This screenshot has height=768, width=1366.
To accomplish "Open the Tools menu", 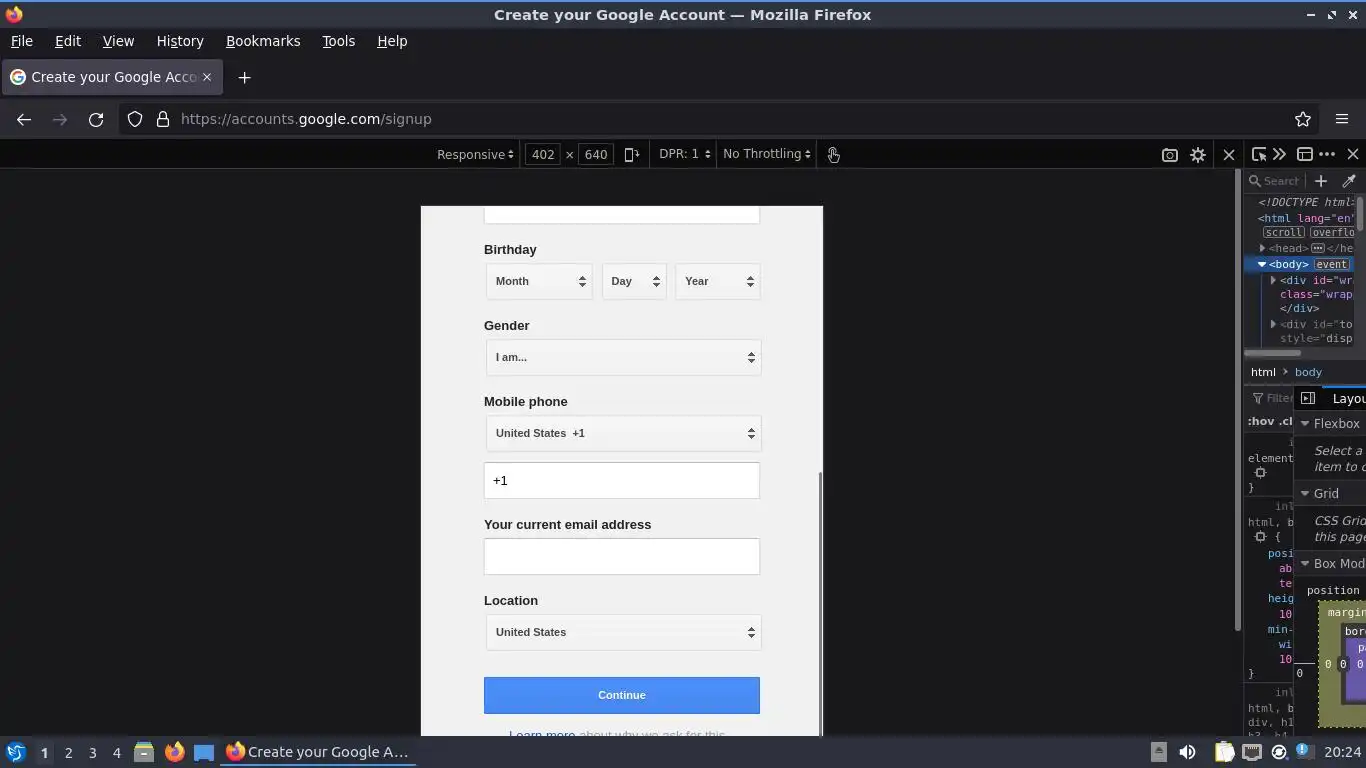I will 339,41.
